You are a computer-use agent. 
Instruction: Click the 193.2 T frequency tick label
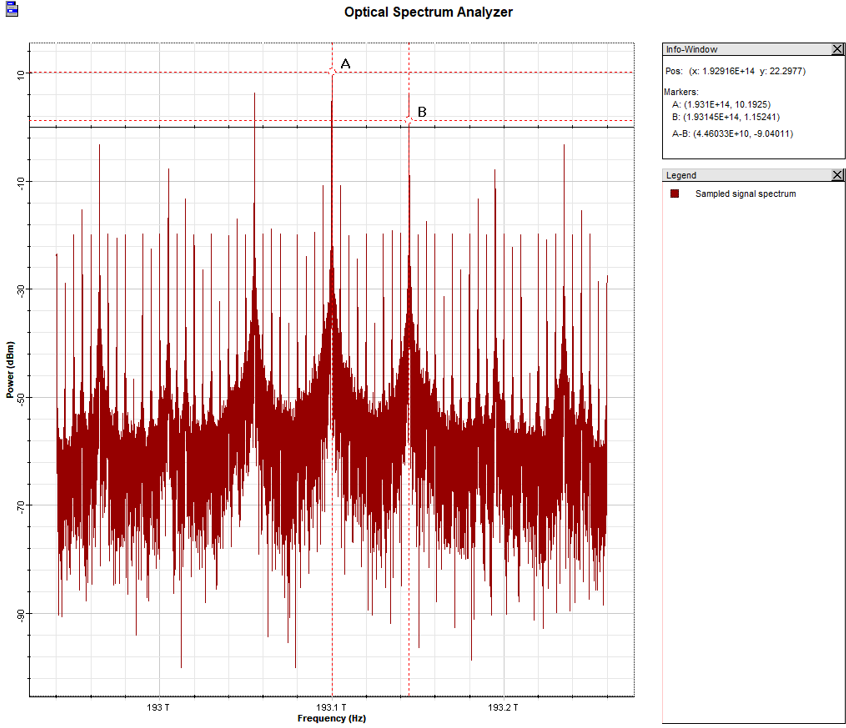click(x=503, y=707)
